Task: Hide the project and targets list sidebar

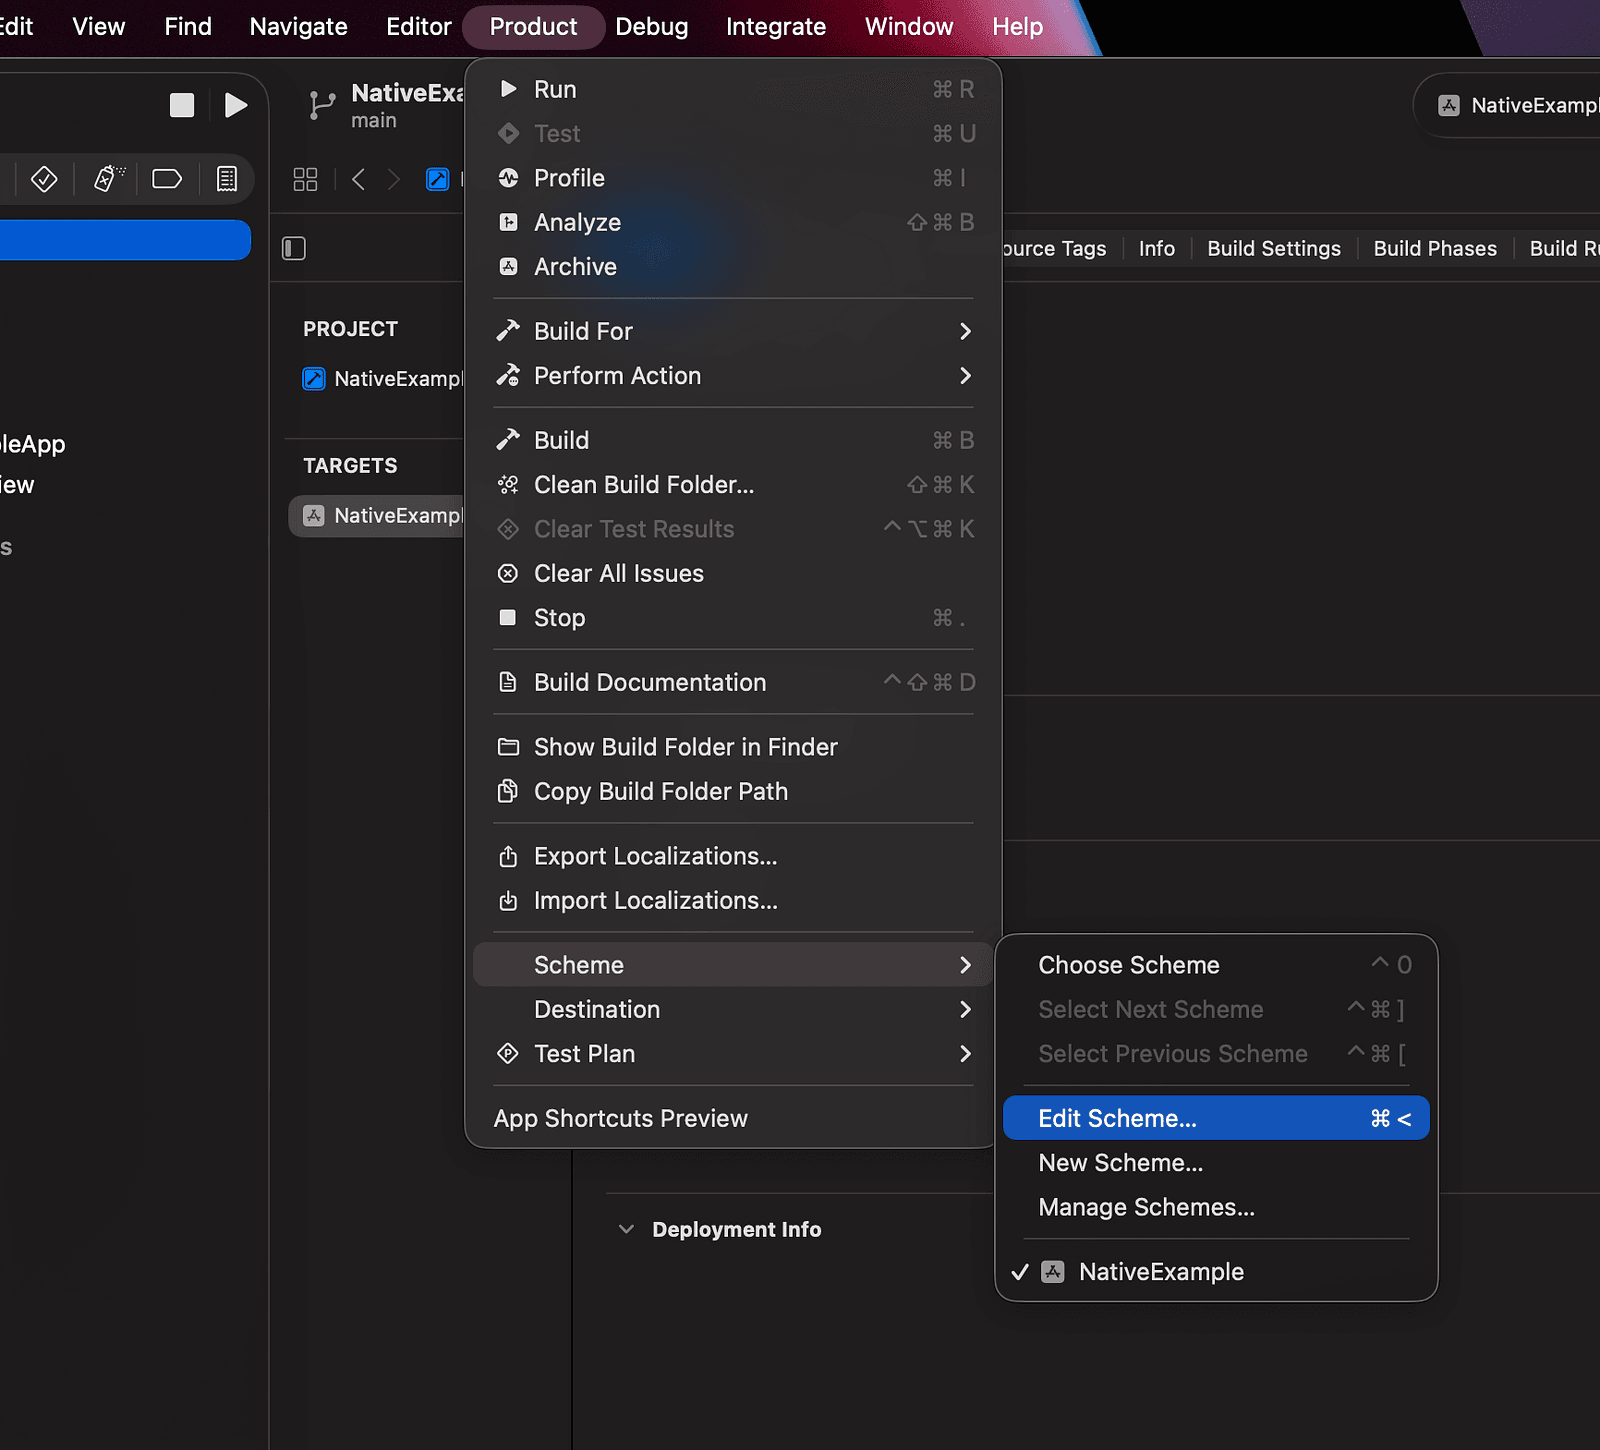Action: point(294,248)
